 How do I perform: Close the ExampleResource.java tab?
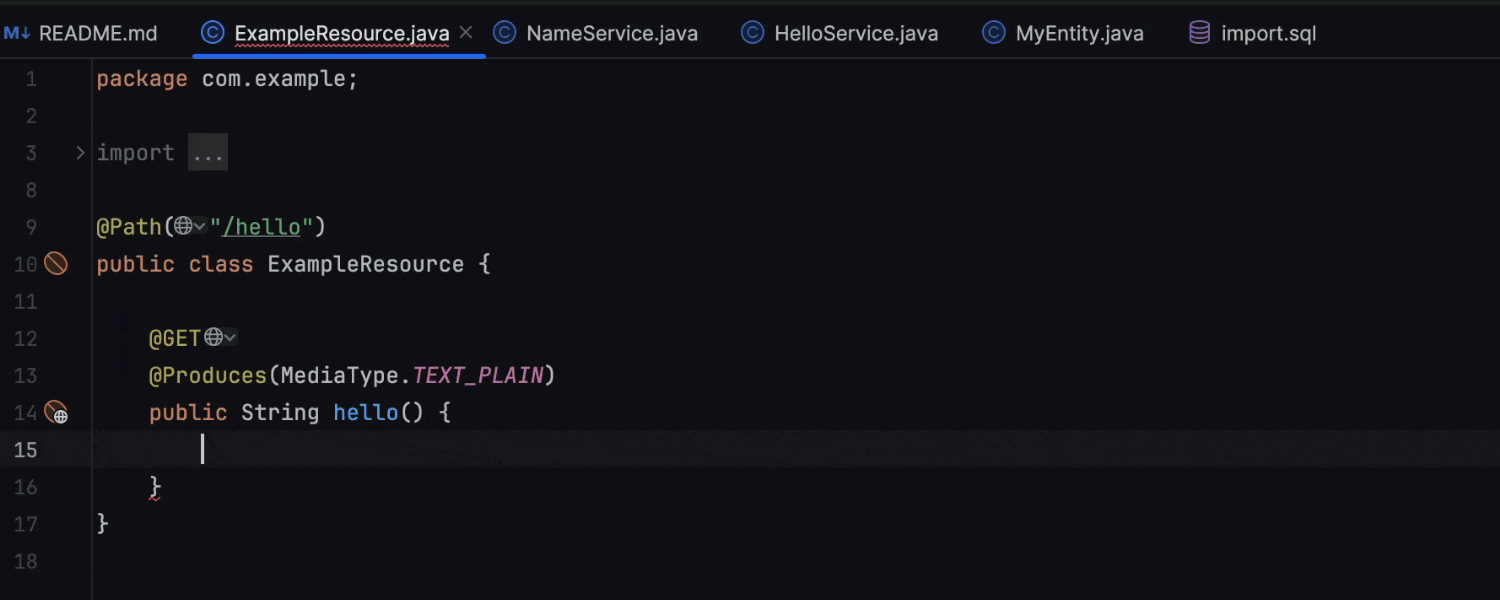click(x=466, y=33)
